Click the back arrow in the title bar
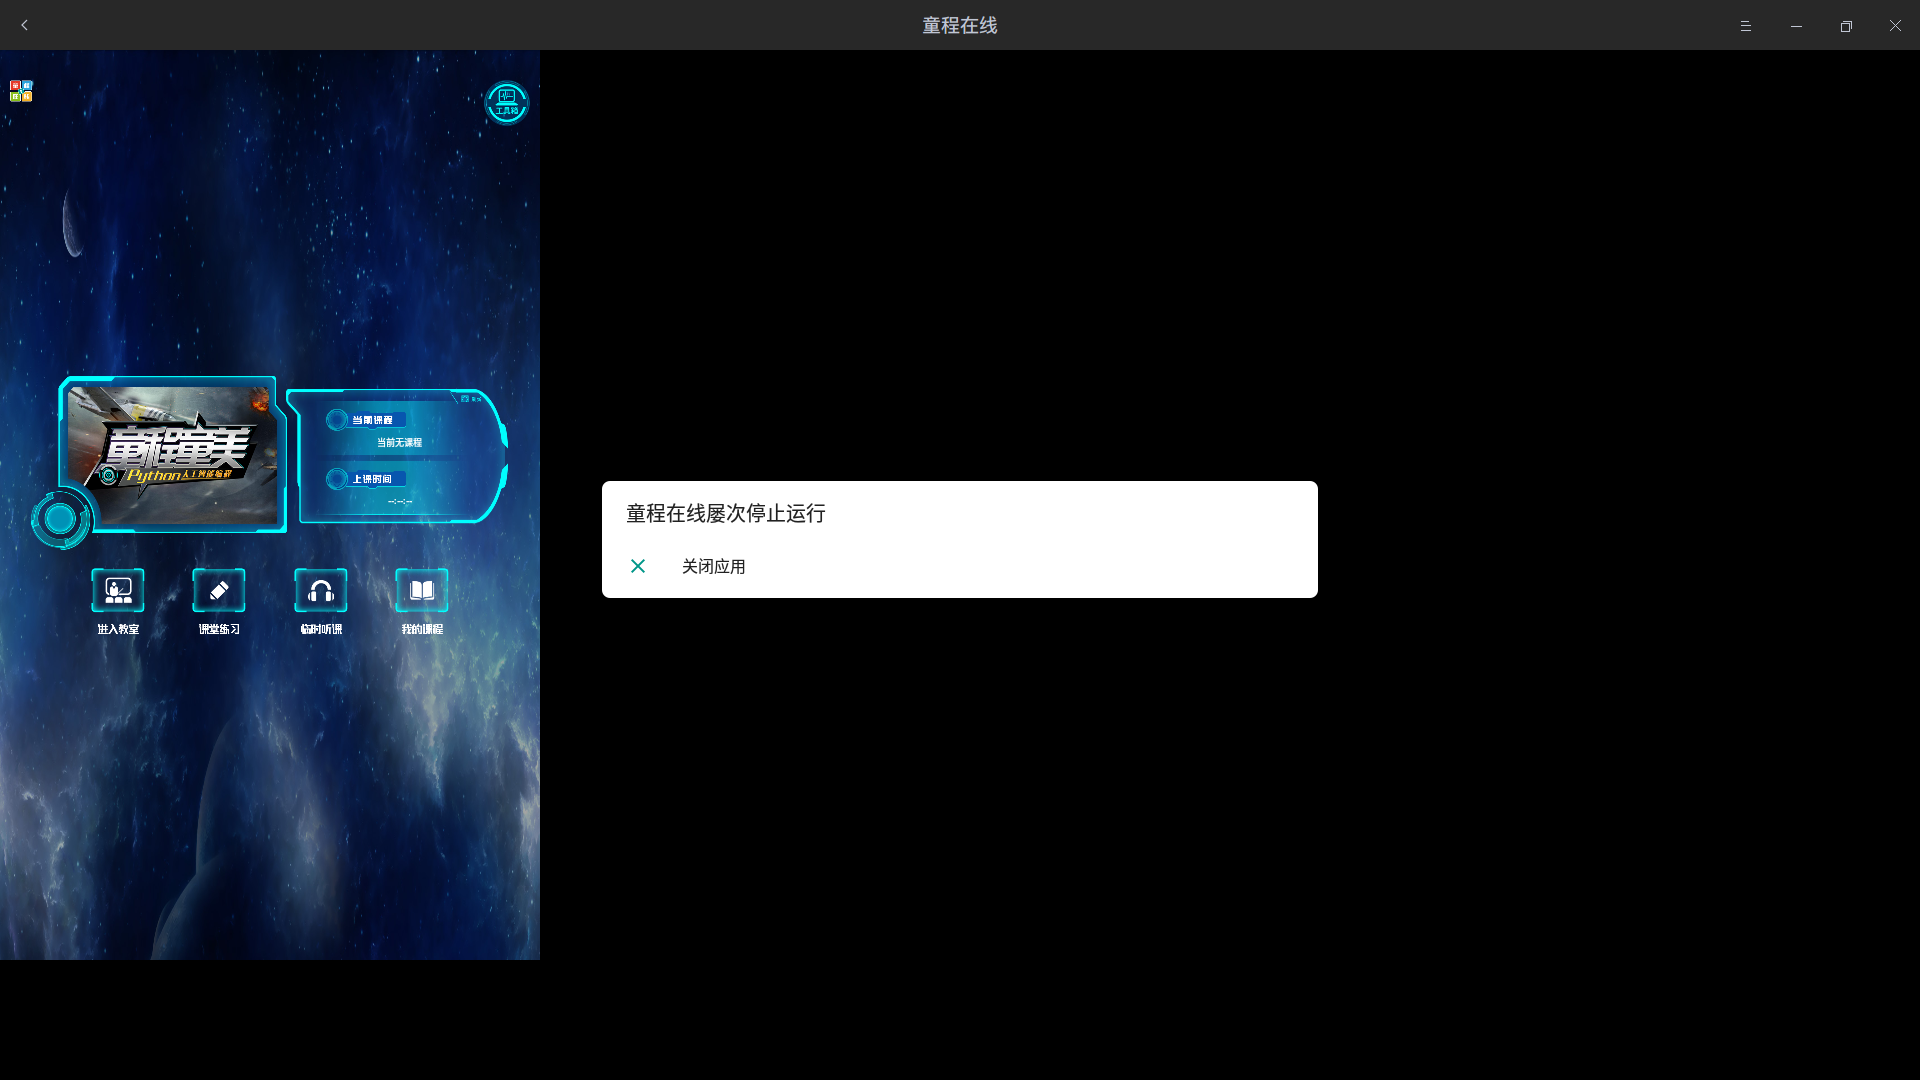 tap(24, 25)
